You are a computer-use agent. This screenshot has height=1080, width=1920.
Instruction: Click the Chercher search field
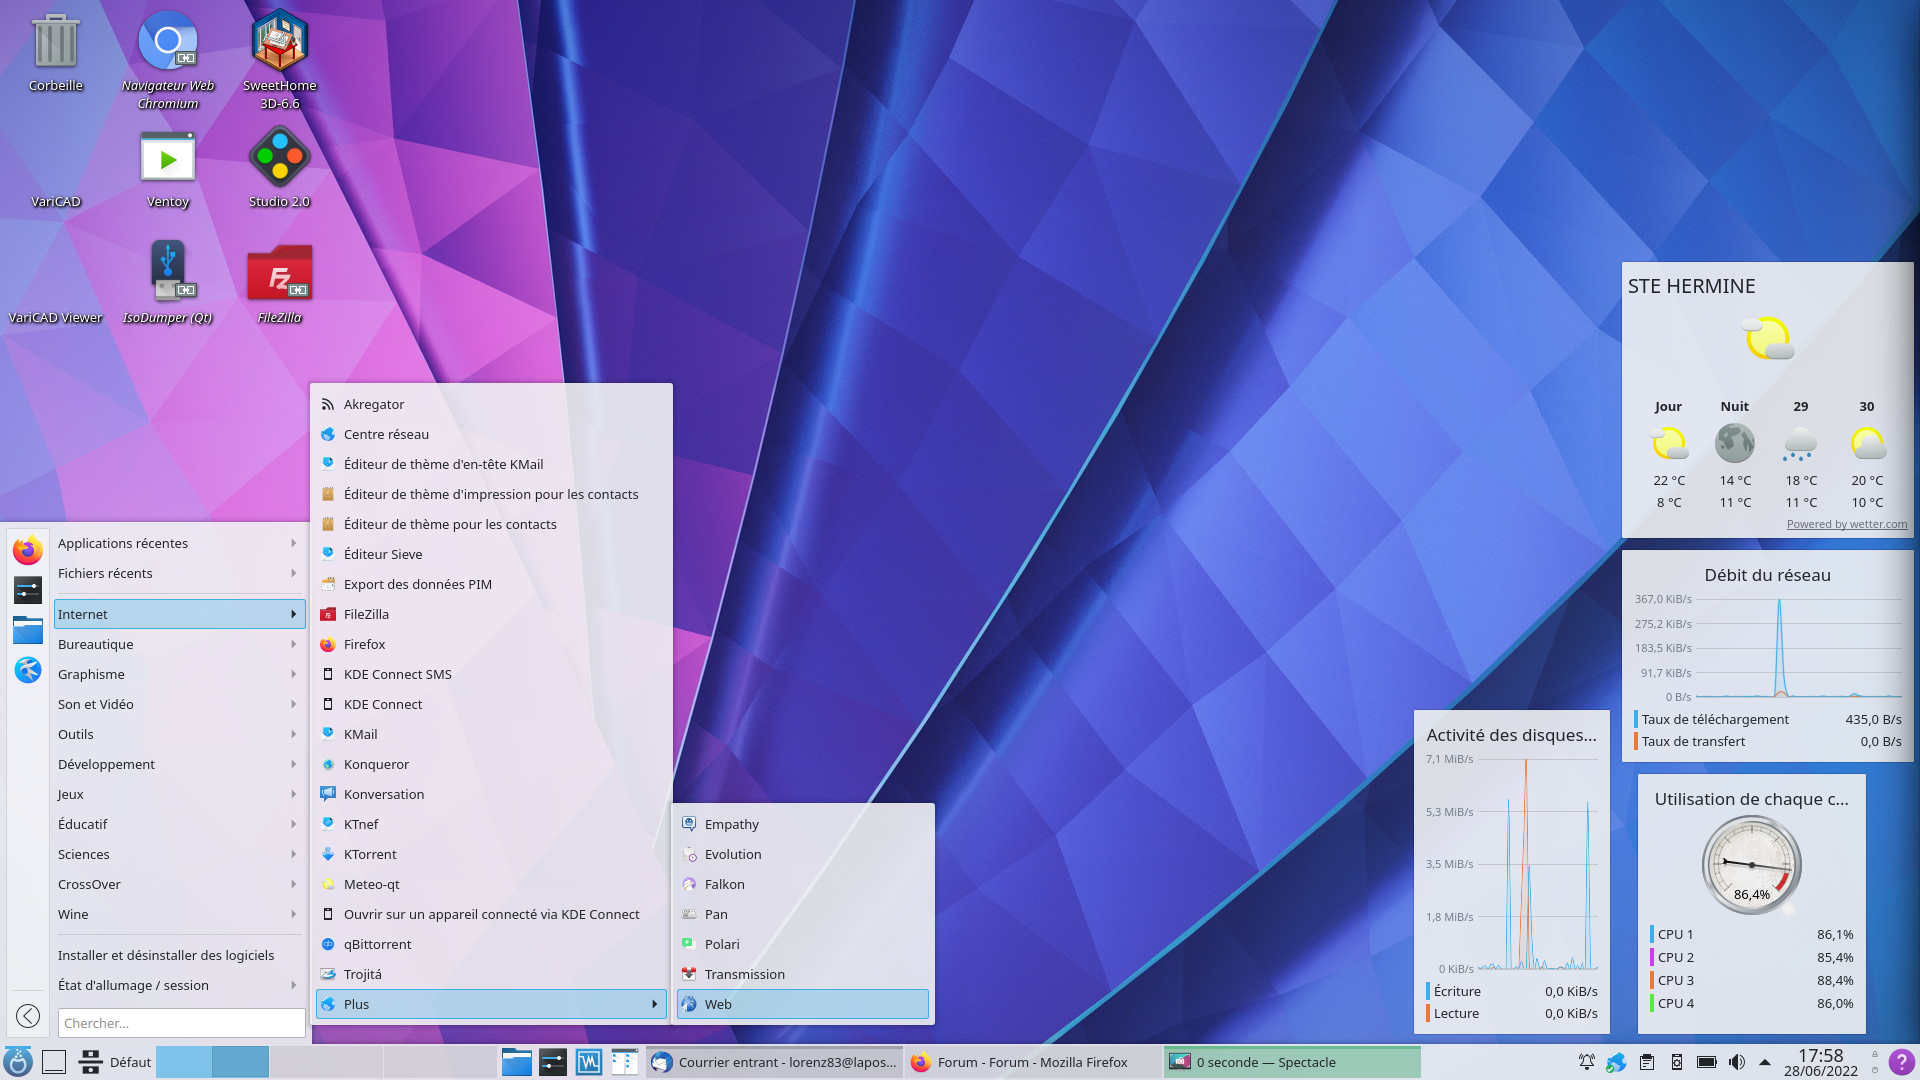pos(182,1023)
